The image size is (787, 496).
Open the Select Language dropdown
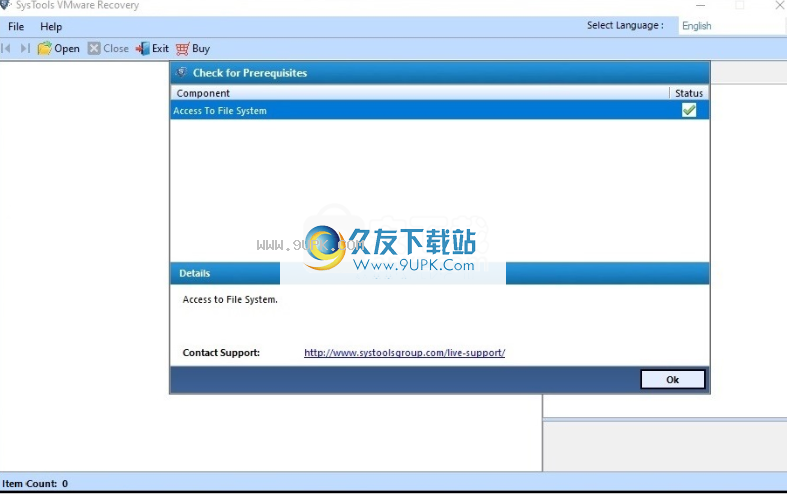point(732,26)
